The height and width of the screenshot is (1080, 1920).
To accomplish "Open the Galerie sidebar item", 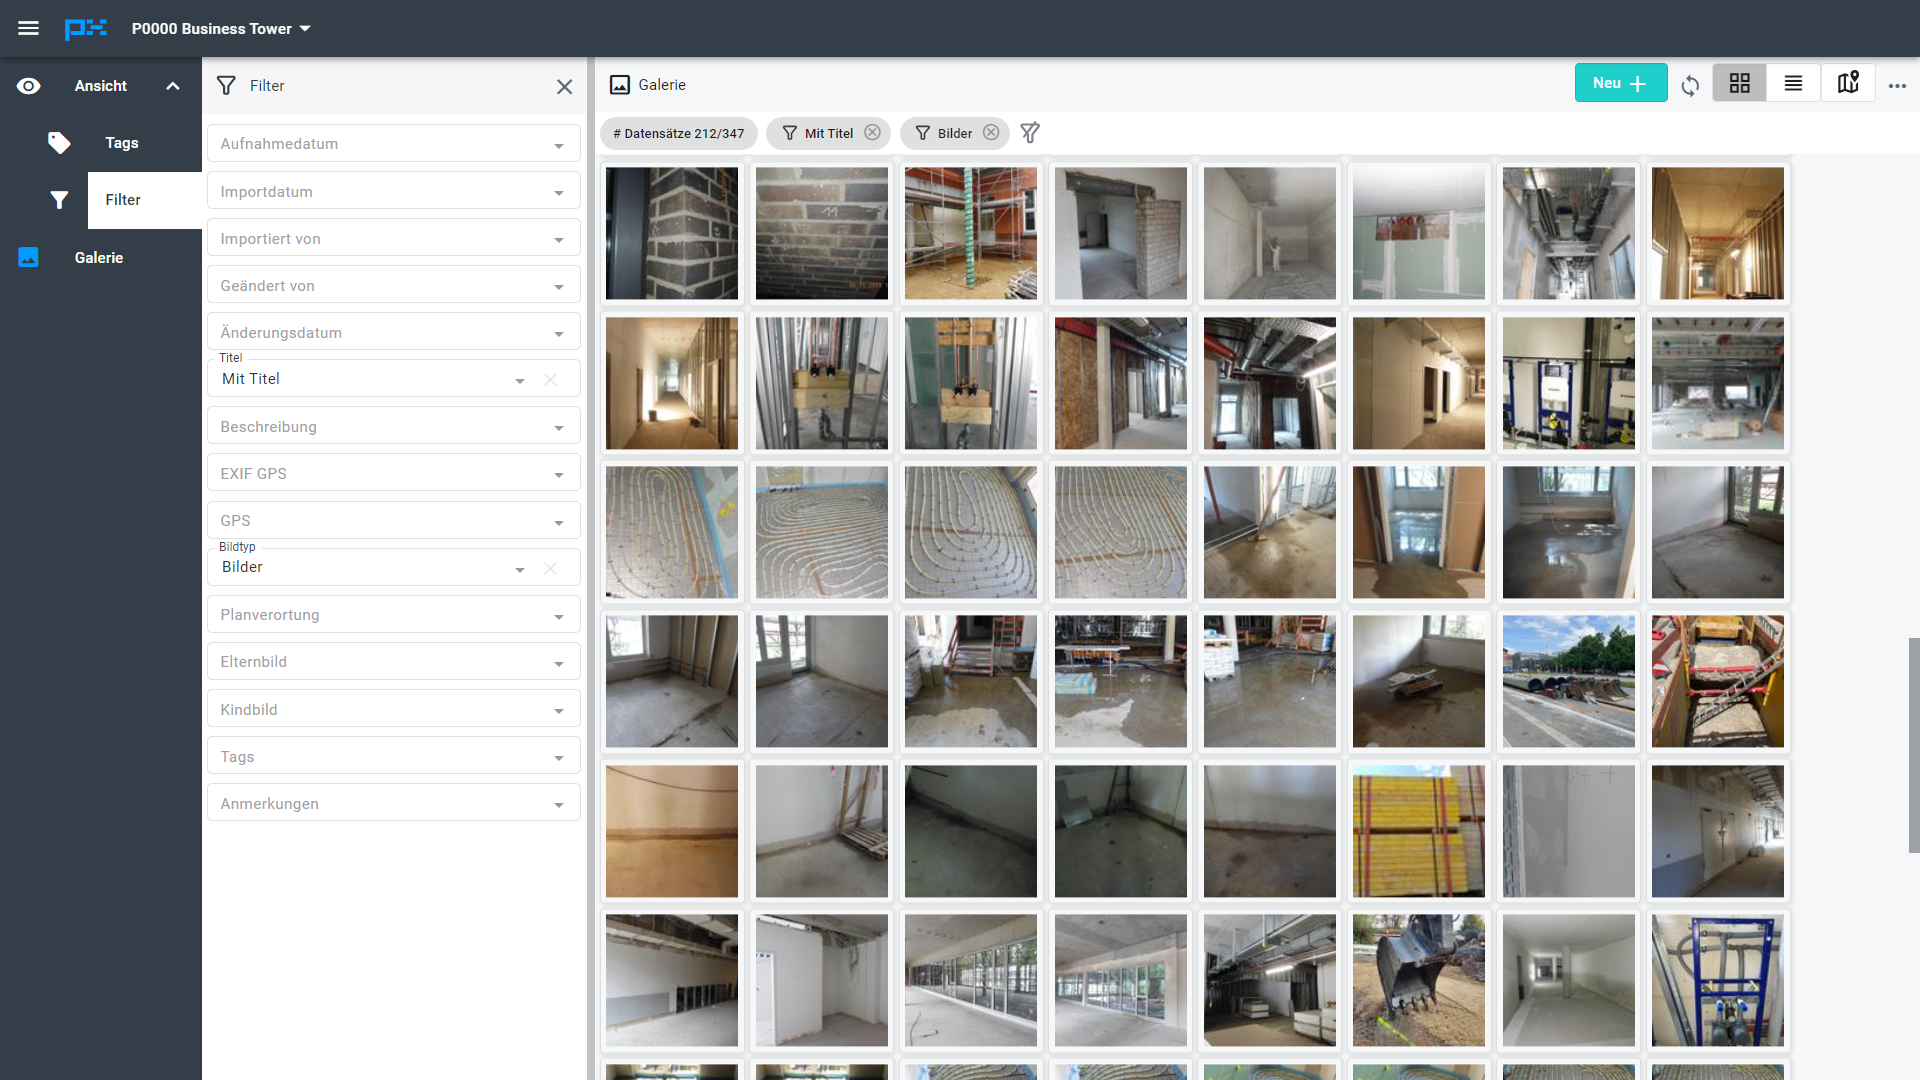I will point(99,258).
